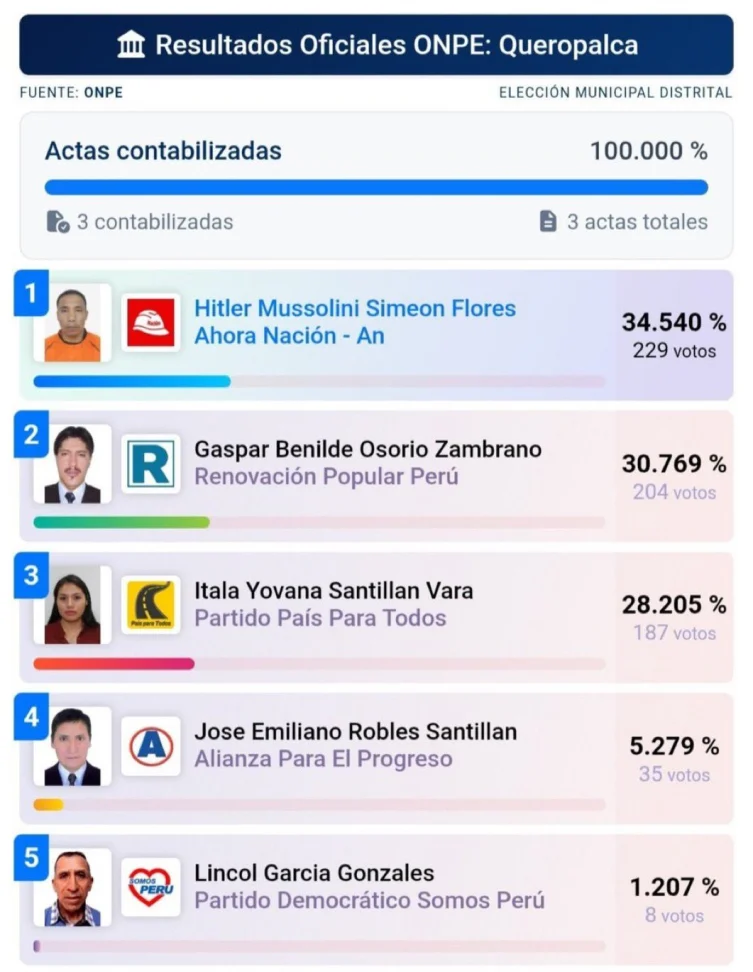Click the Somos Perú heart logo
753x972 pixels.
(151, 887)
